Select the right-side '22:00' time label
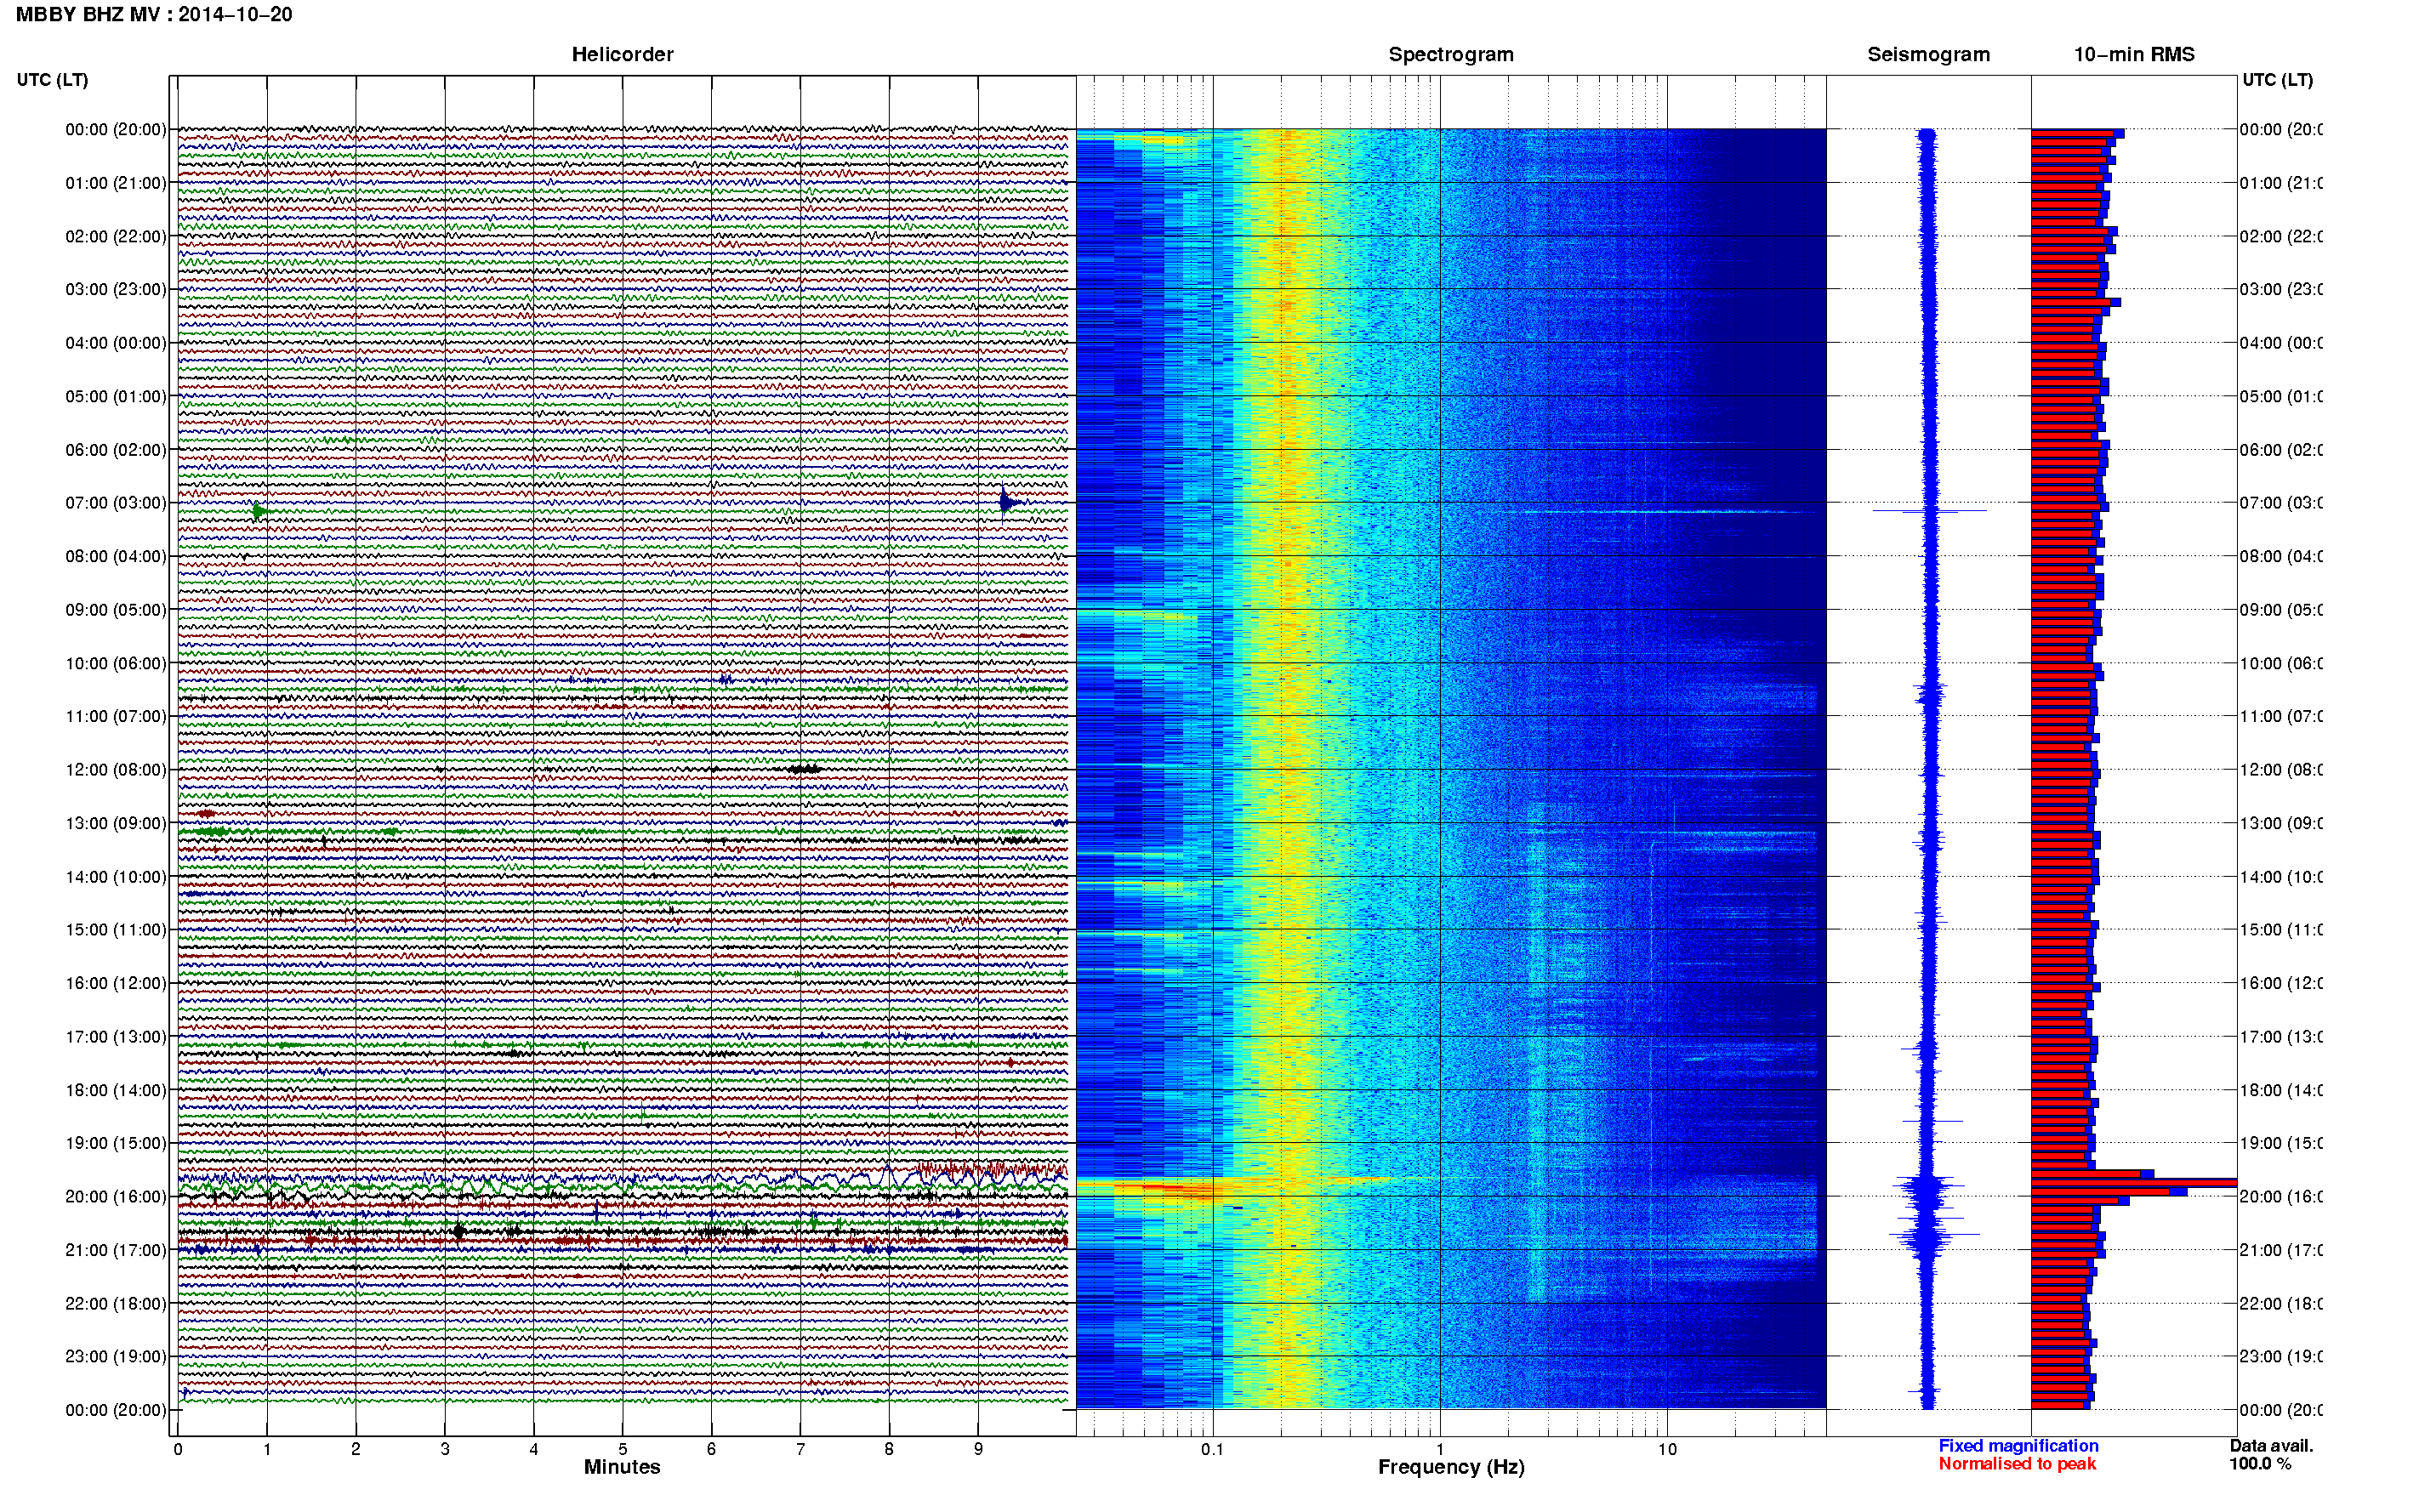Image resolution: width=2419 pixels, height=1512 pixels. click(x=2280, y=1304)
